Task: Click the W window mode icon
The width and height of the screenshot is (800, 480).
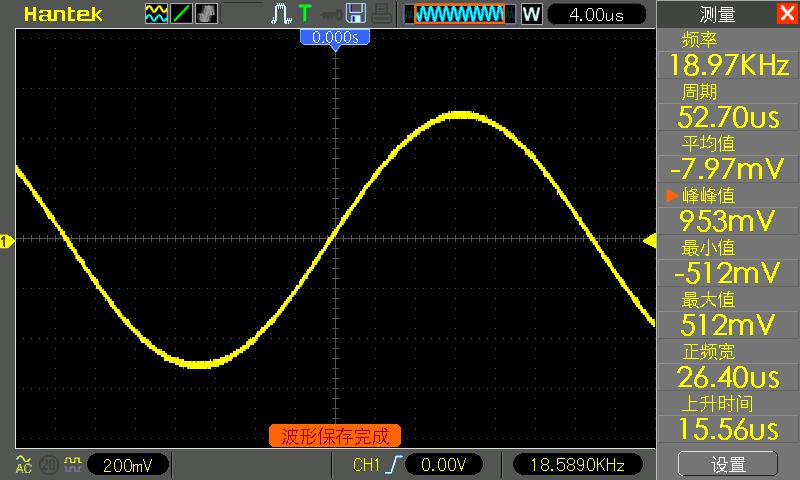Action: point(531,14)
